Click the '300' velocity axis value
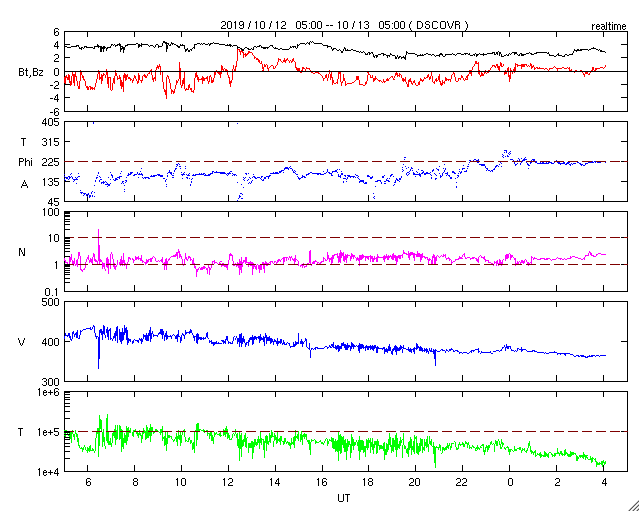The width and height of the screenshot is (640, 512). 51,382
